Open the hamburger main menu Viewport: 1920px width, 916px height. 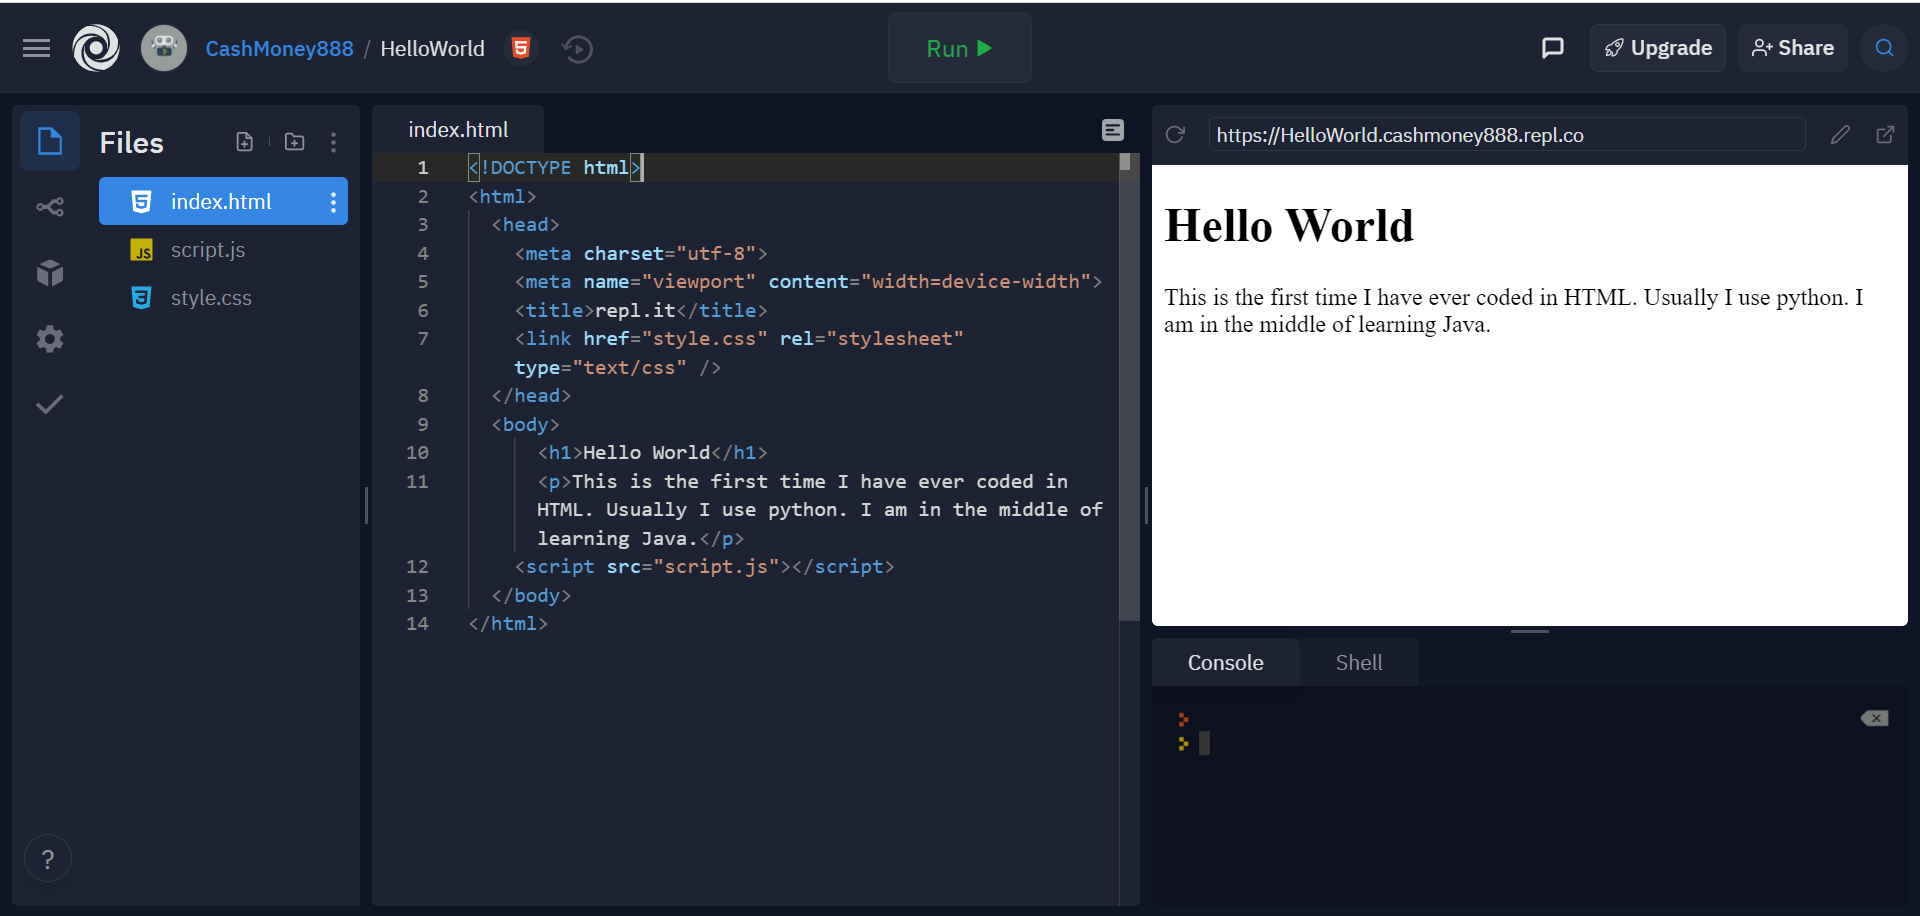pos(36,48)
